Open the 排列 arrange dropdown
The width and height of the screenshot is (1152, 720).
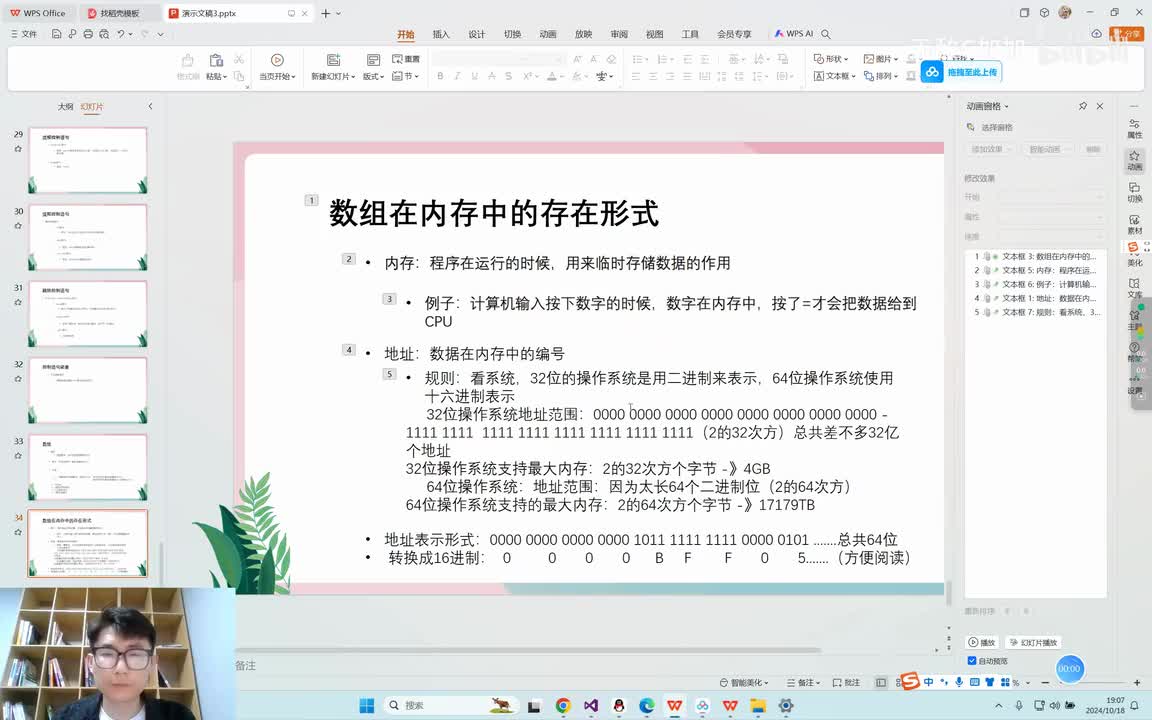(881, 76)
